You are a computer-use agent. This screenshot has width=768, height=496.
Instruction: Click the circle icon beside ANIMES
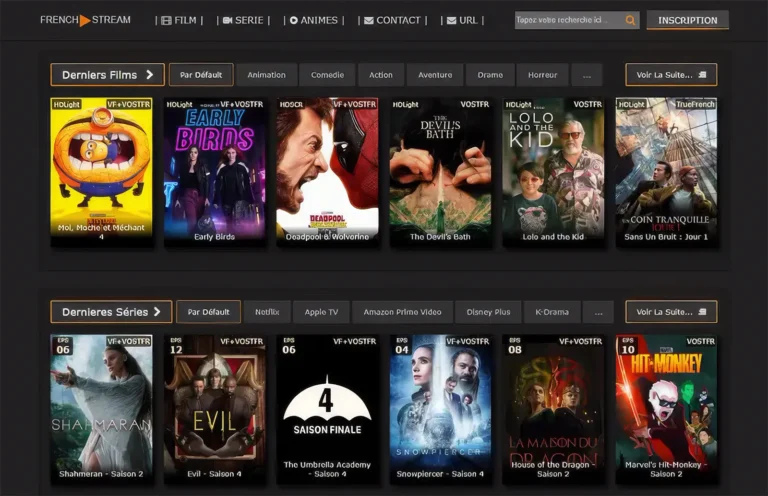294,21
